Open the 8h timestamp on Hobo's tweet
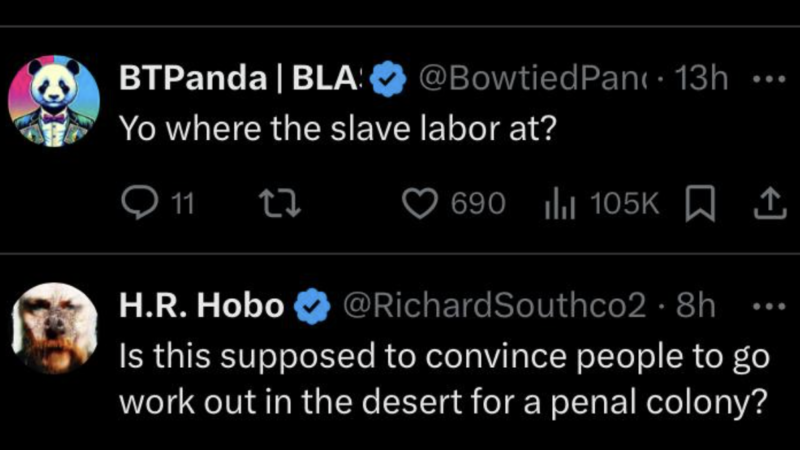The width and height of the screenshot is (800, 450). (695, 306)
